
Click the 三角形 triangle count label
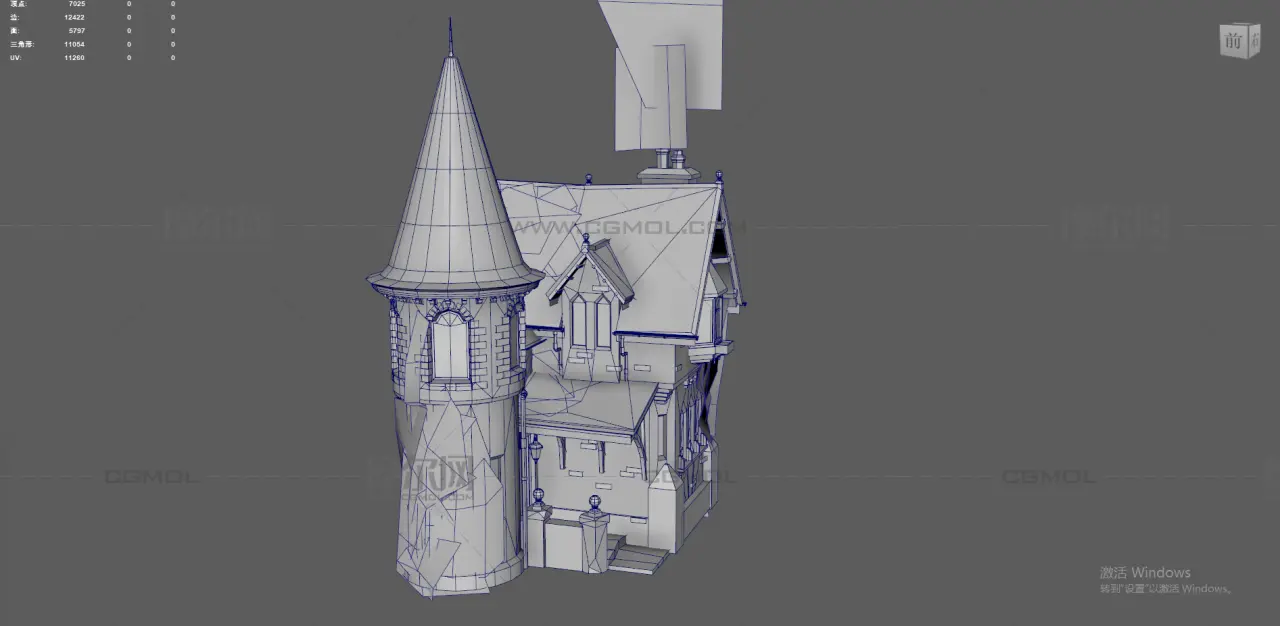click(x=21, y=45)
